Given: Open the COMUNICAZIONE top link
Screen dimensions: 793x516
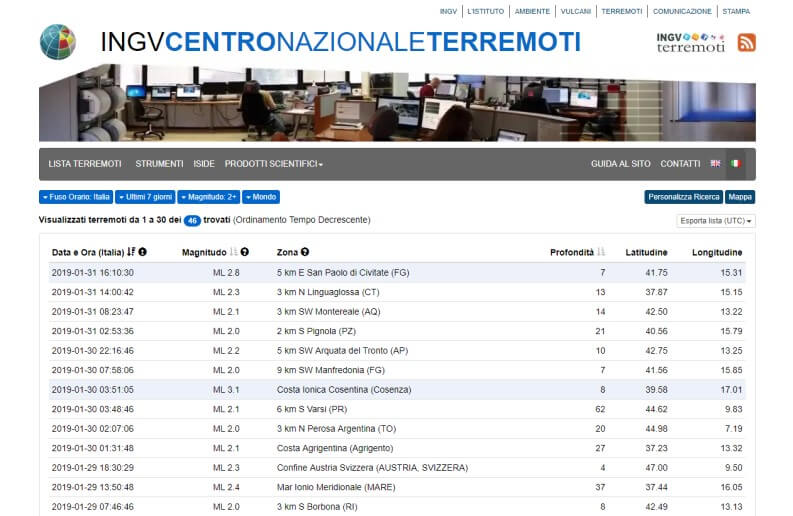Looking at the screenshot, I should (x=682, y=11).
